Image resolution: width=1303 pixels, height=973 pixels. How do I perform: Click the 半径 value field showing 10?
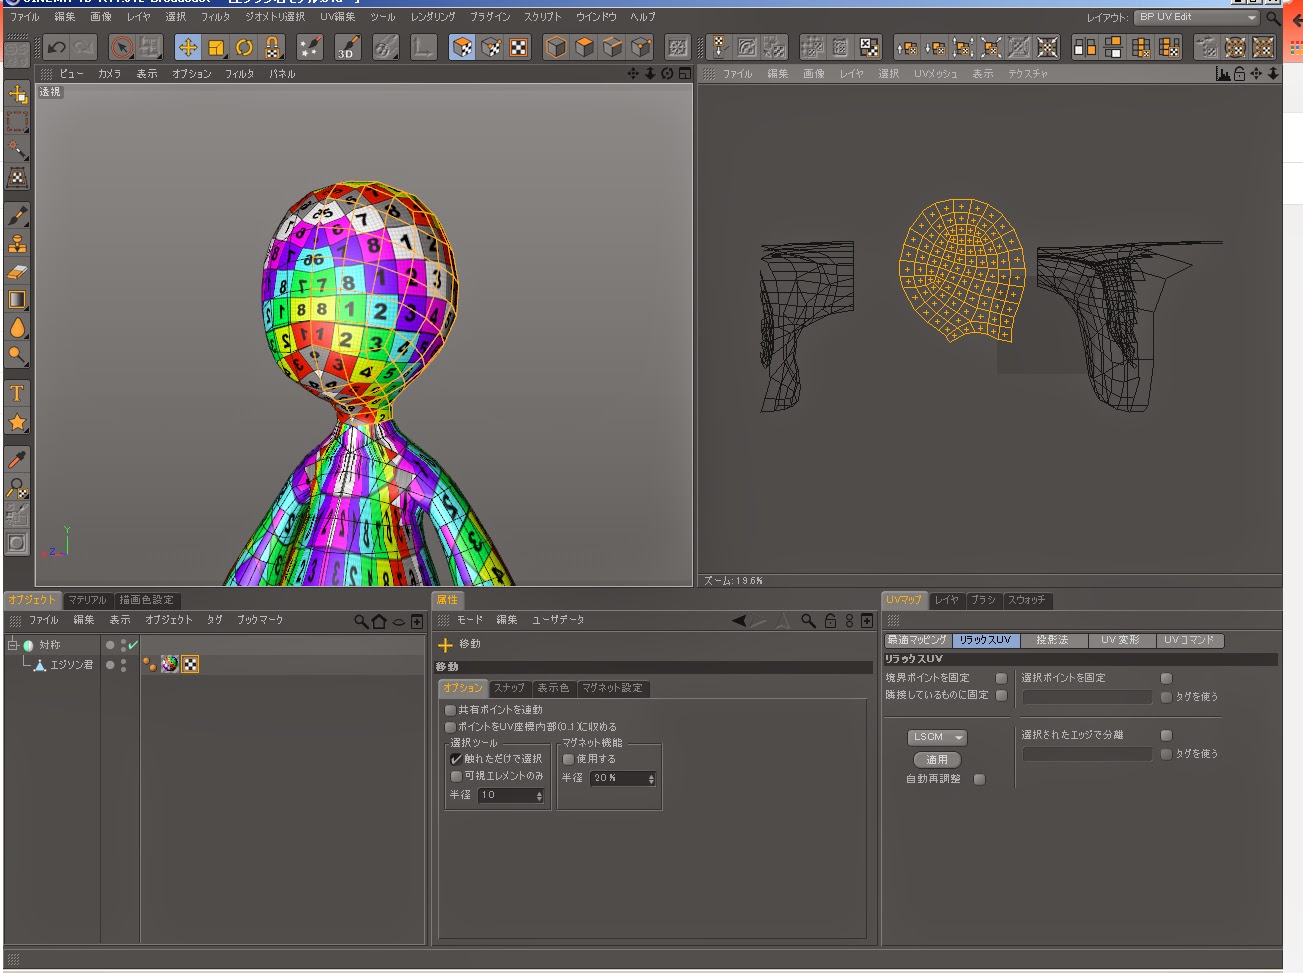click(x=506, y=795)
